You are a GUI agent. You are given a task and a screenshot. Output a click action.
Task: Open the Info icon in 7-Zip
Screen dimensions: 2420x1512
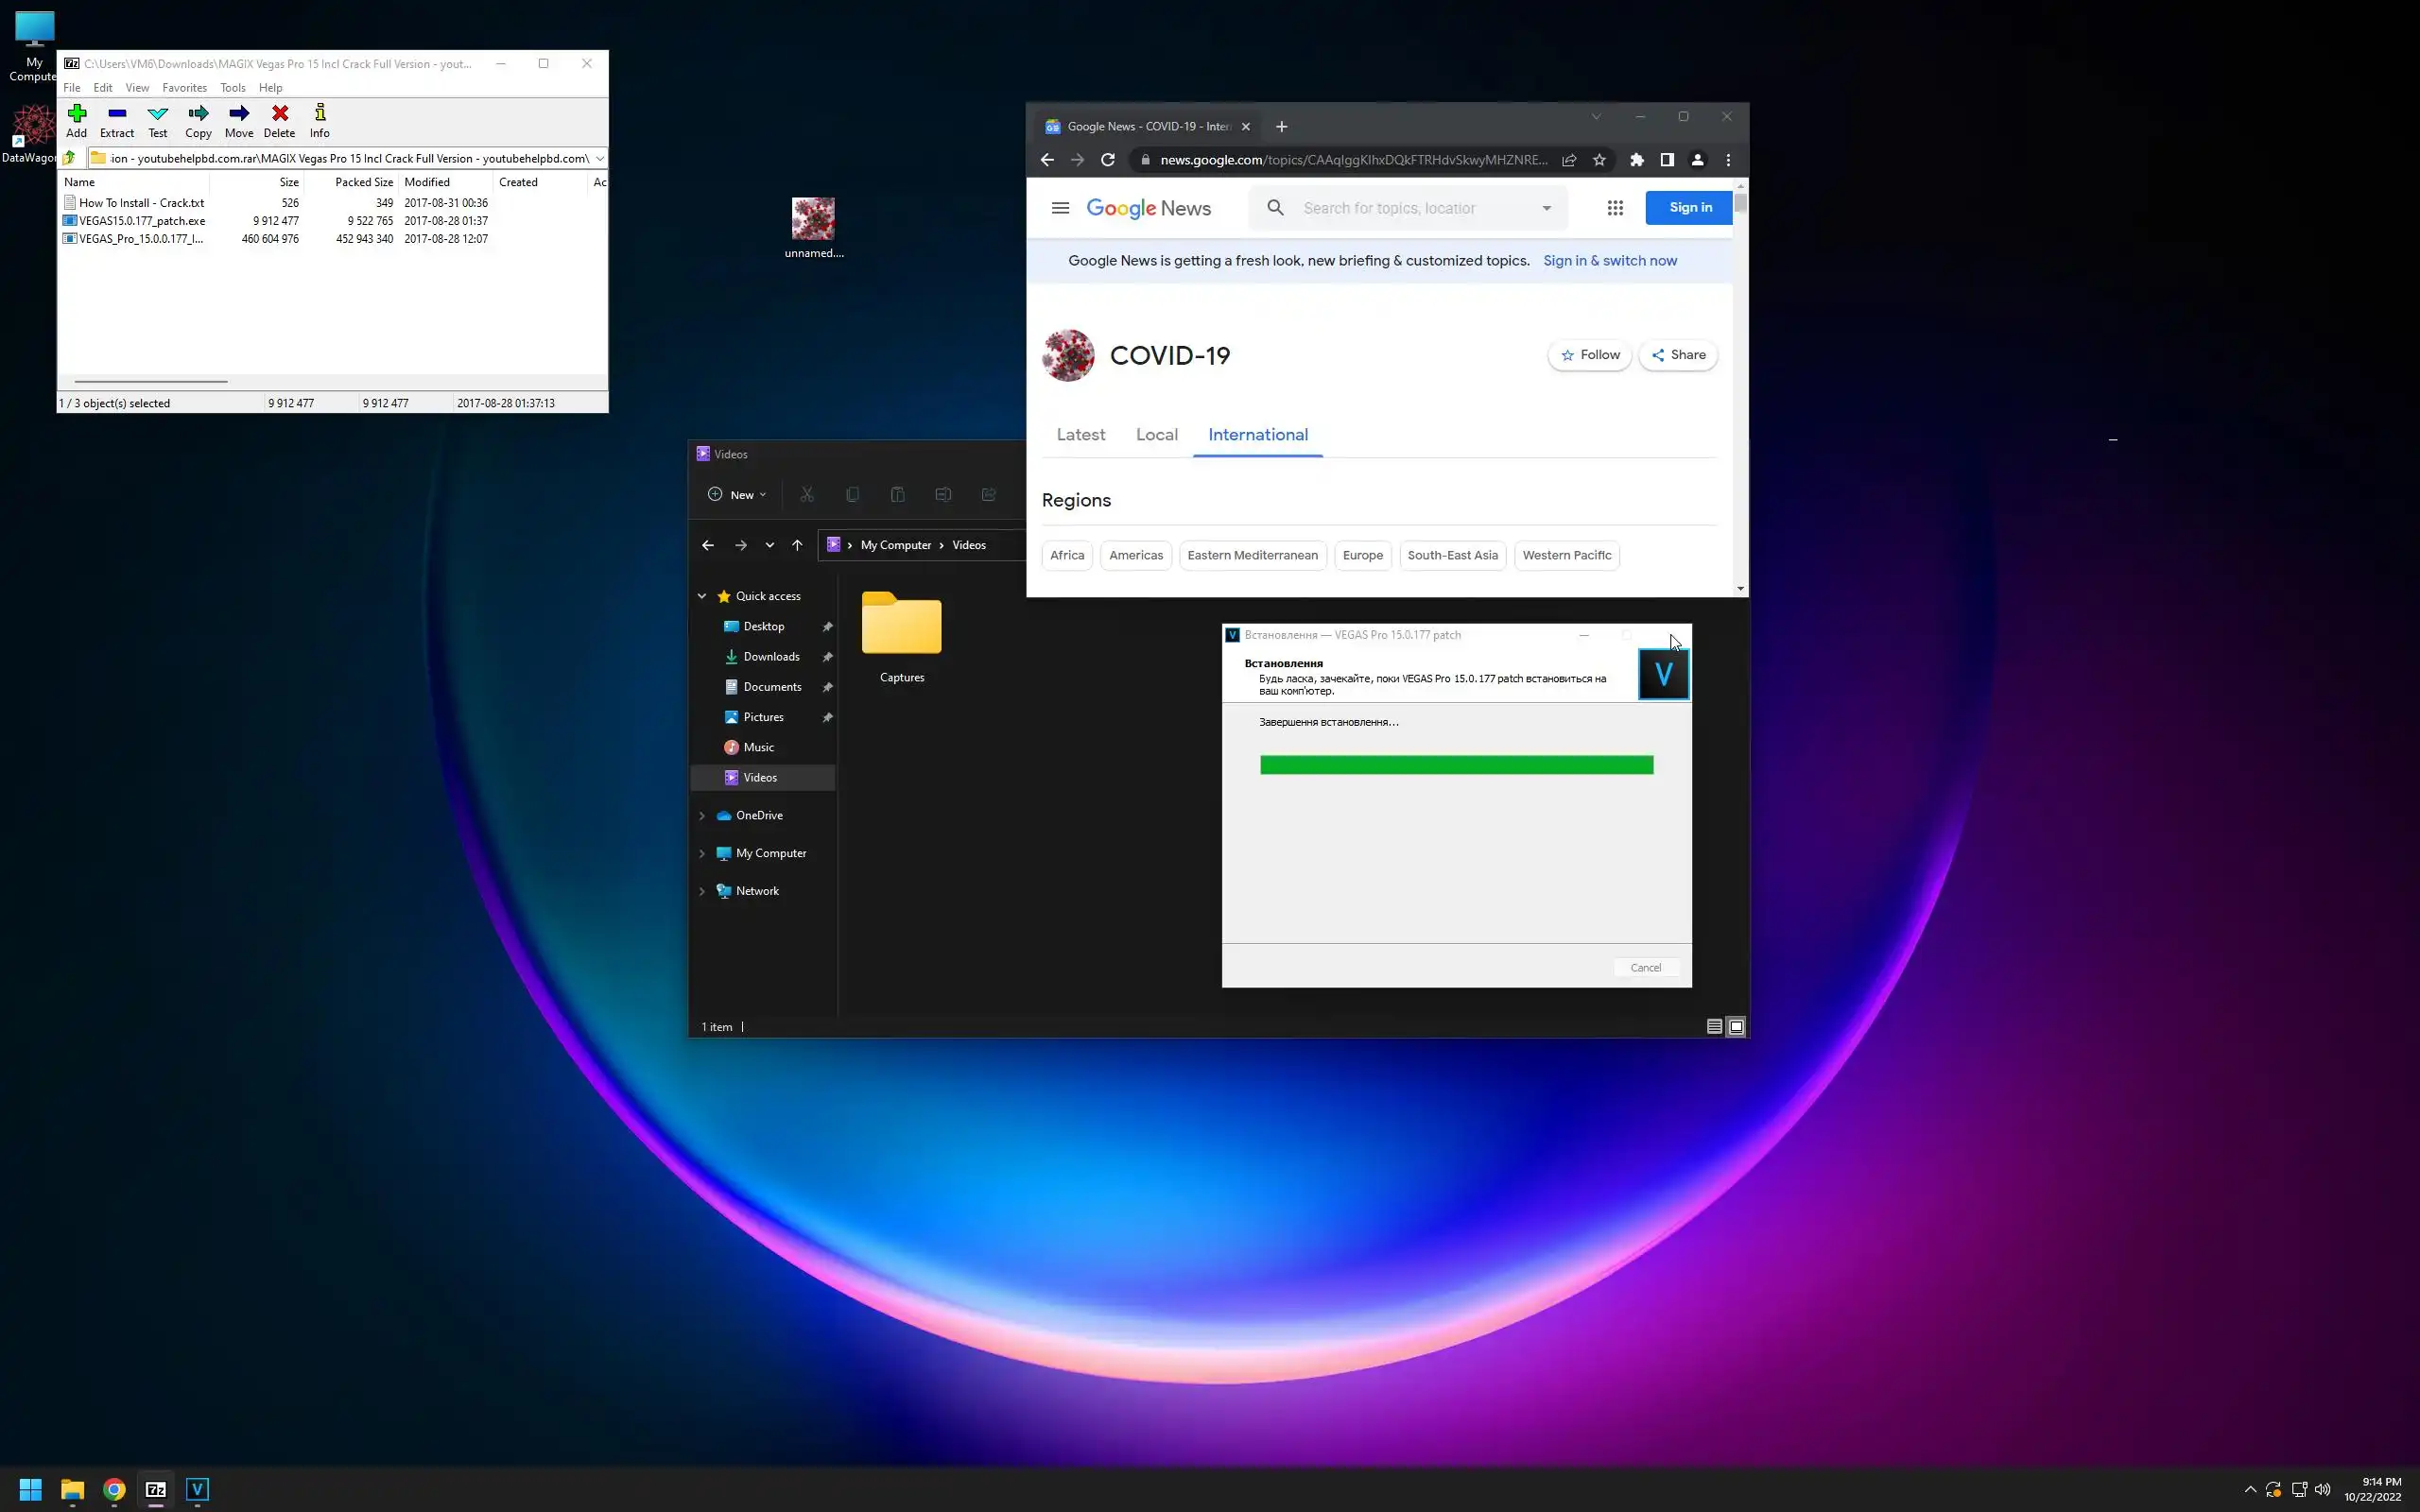(319, 120)
